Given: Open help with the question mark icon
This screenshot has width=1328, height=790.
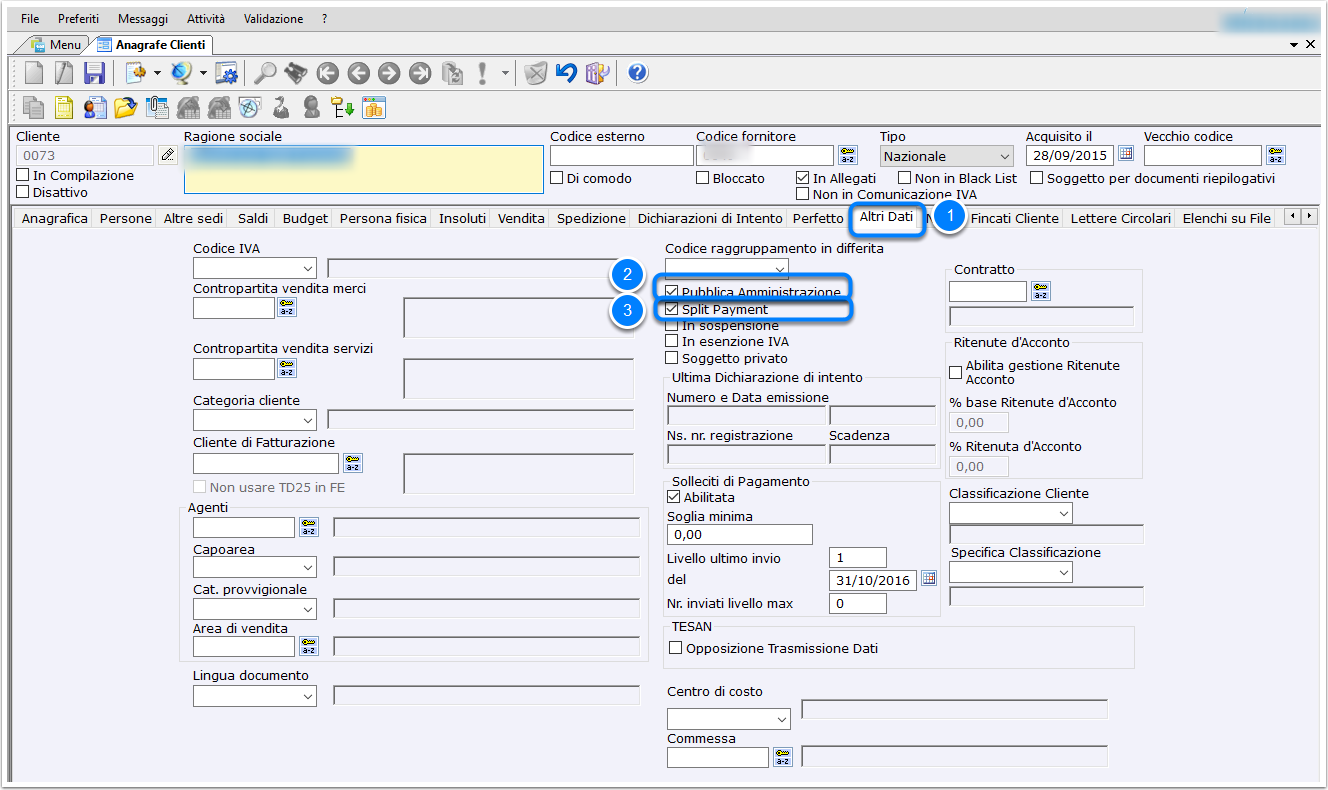Looking at the screenshot, I should click(638, 72).
